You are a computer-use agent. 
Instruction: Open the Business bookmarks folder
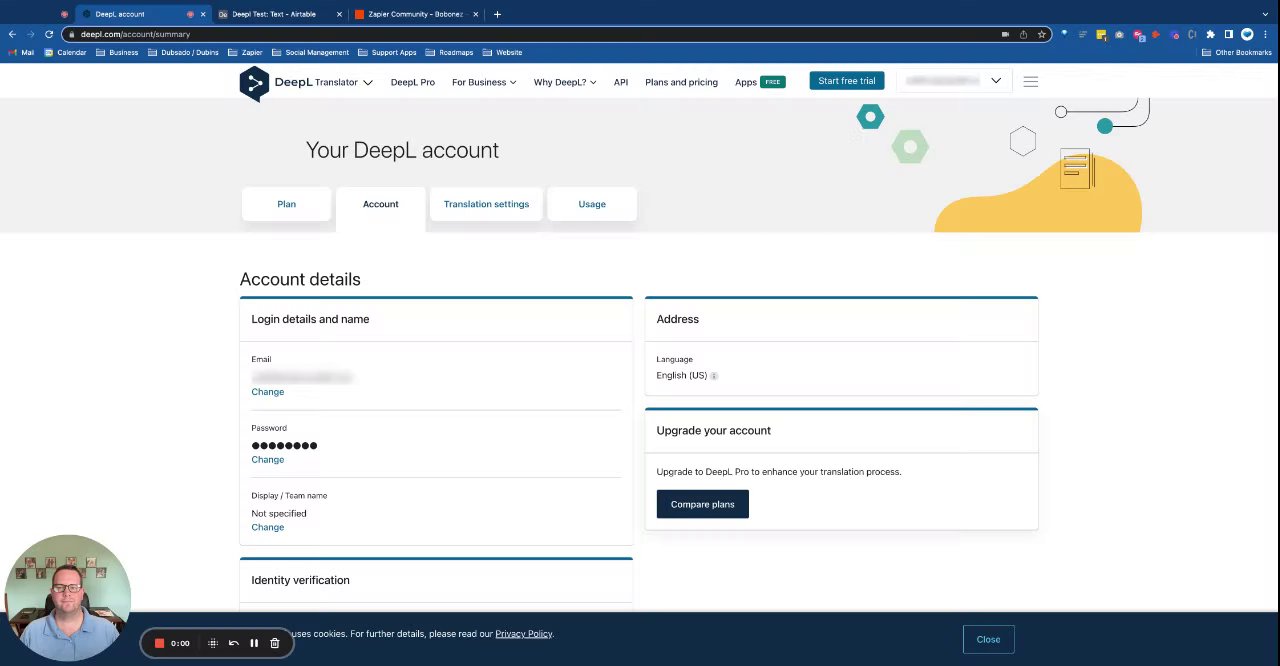pos(117,52)
